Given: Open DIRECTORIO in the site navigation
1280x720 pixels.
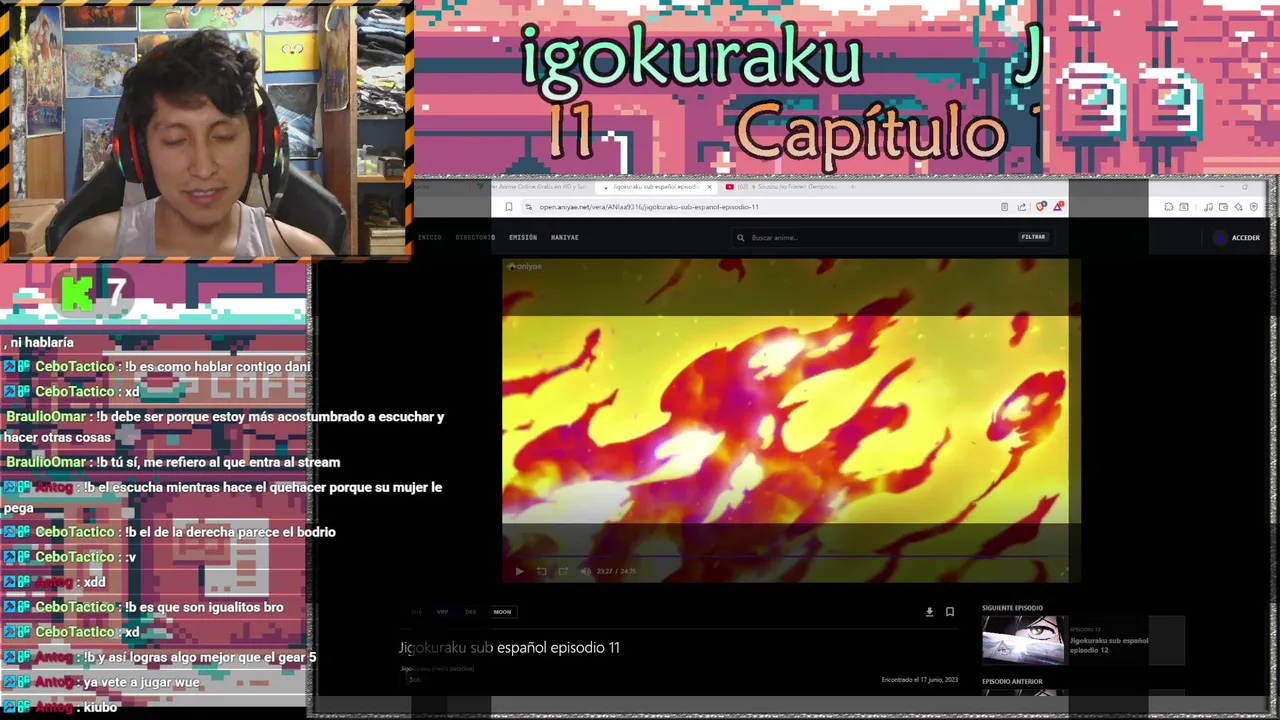Looking at the screenshot, I should point(475,237).
